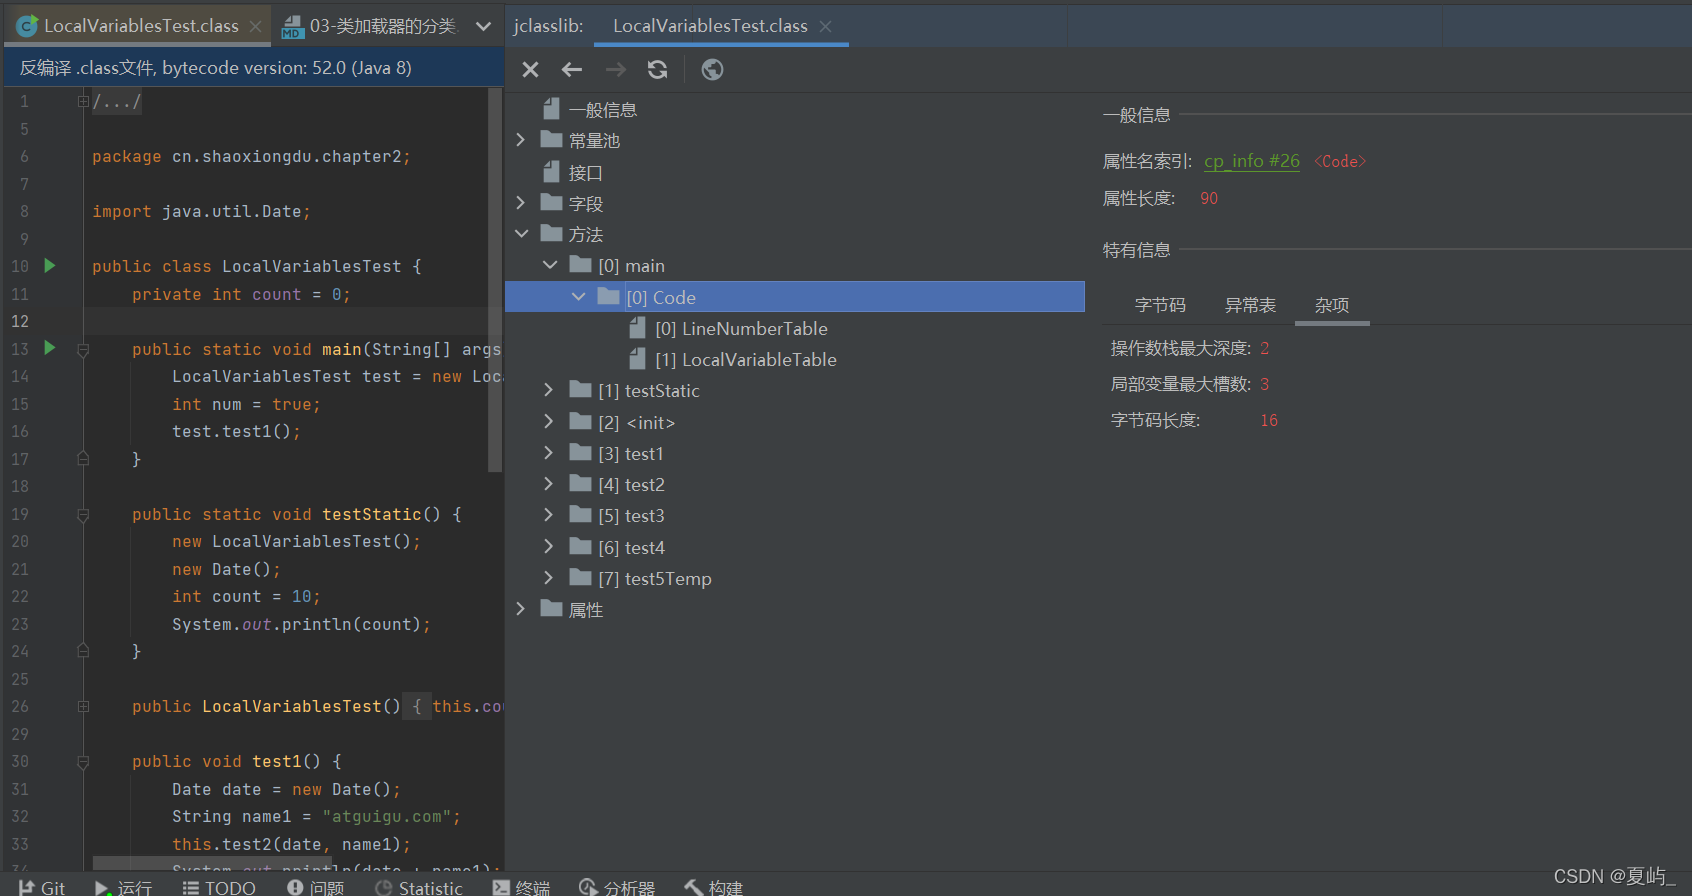Image resolution: width=1692 pixels, height=896 pixels.
Task: Open the Statistic tool window
Action: [419, 887]
